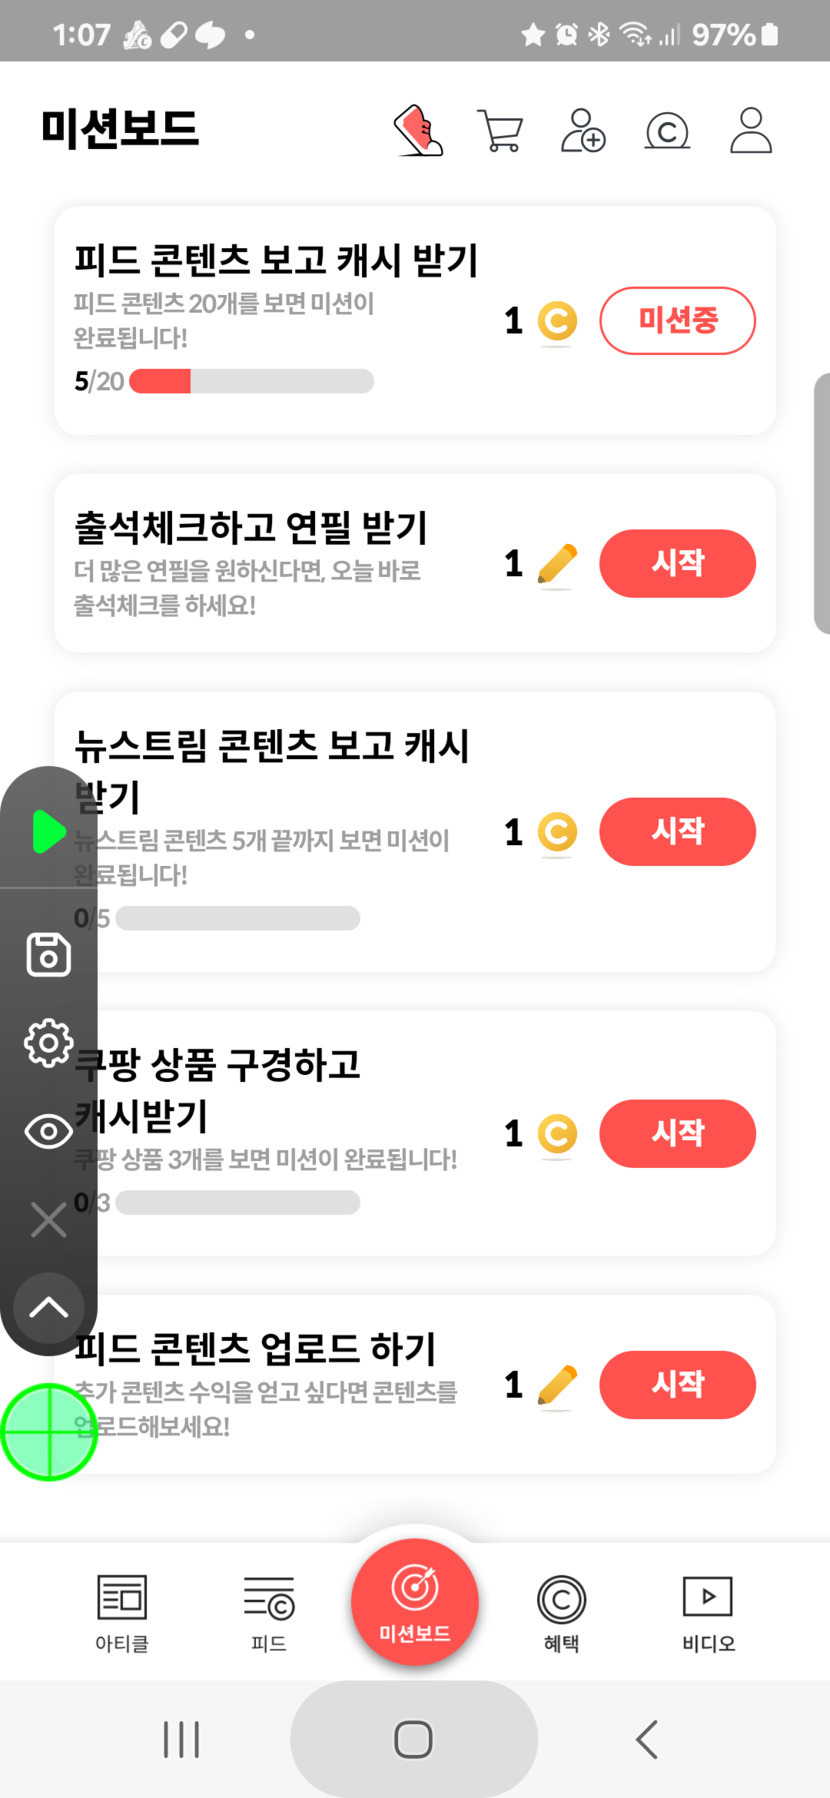Image resolution: width=830 pixels, height=1798 pixels.
Task: Tap the green crosshair target circle
Action: click(48, 1432)
